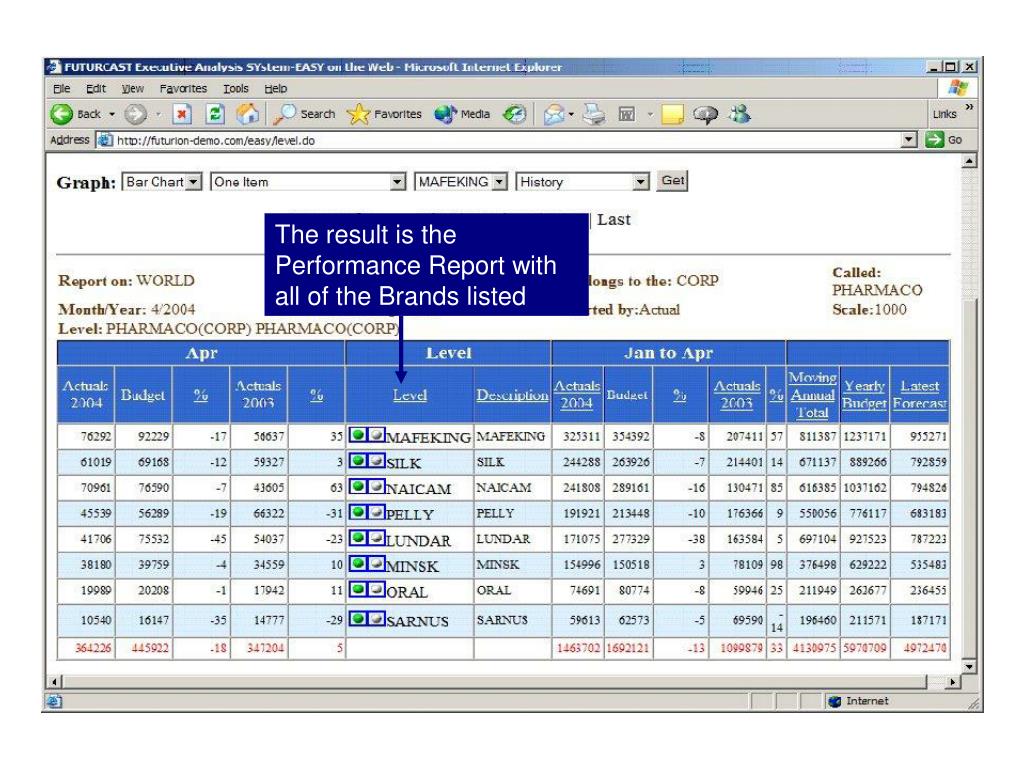Viewport: 1024px width, 768px height.
Task: Click the Actuals 2003 Jan to Apr link
Action: 737,394
